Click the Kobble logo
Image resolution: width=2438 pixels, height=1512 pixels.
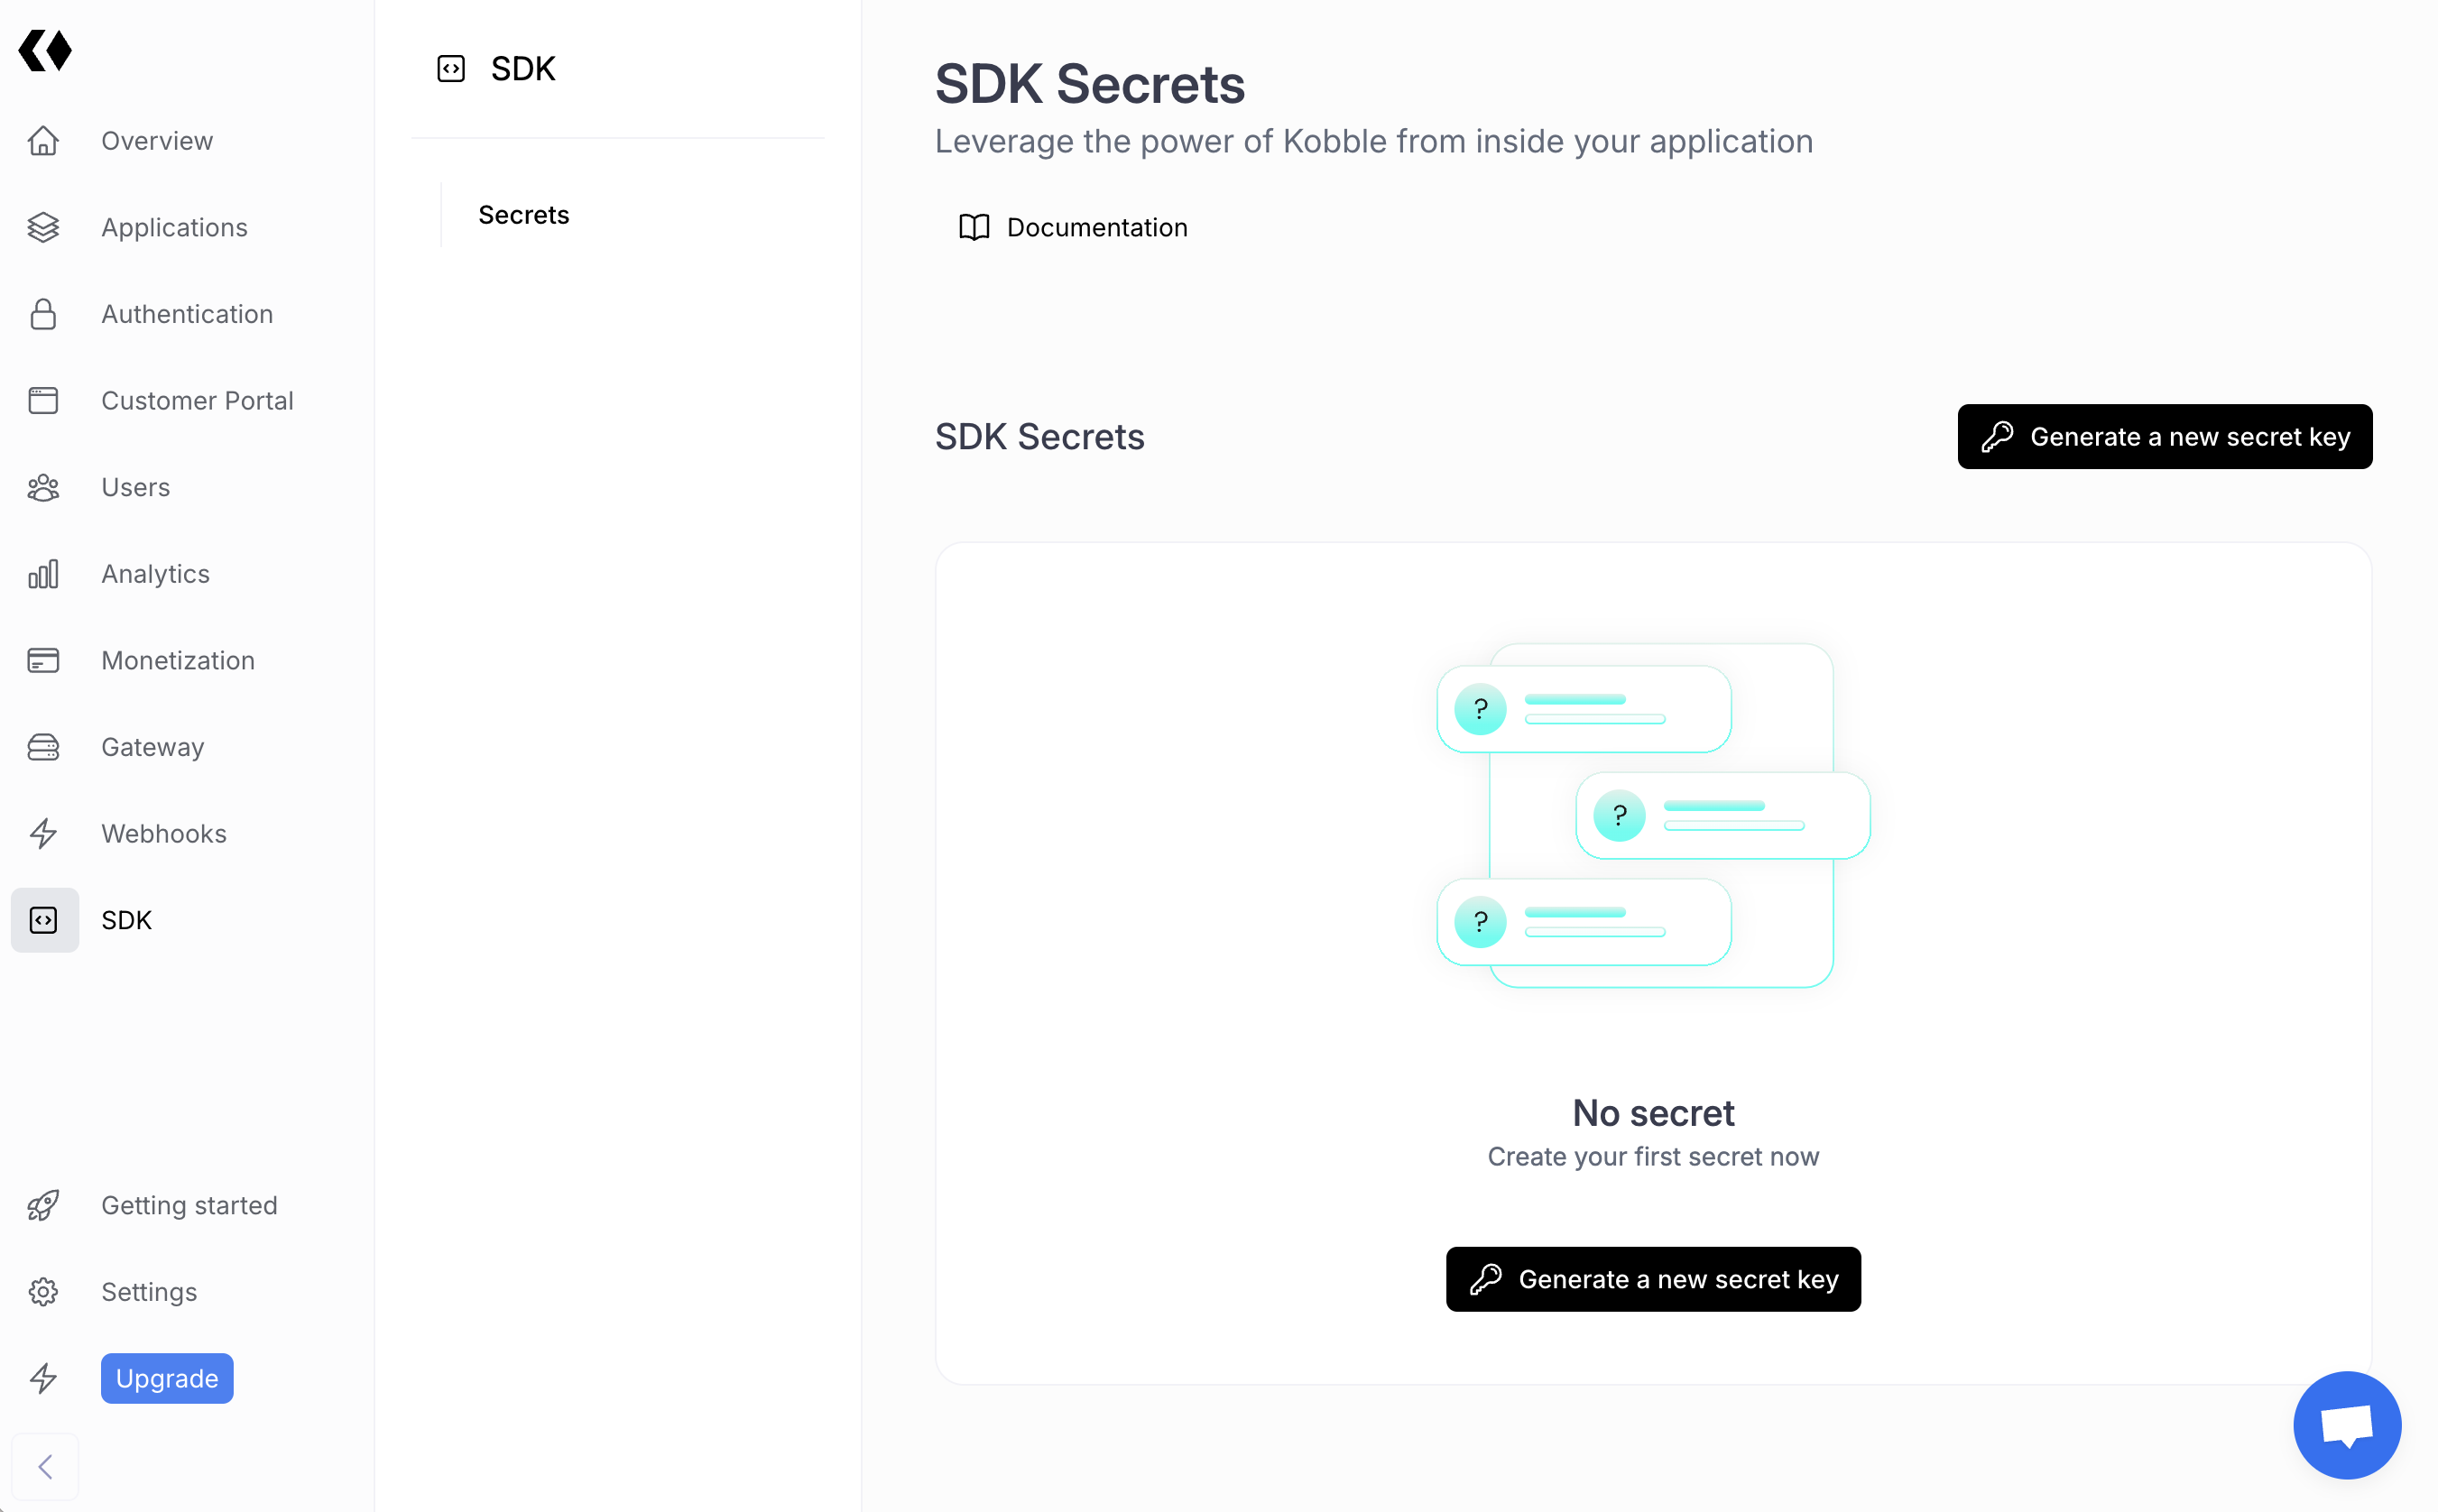pyautogui.click(x=46, y=50)
